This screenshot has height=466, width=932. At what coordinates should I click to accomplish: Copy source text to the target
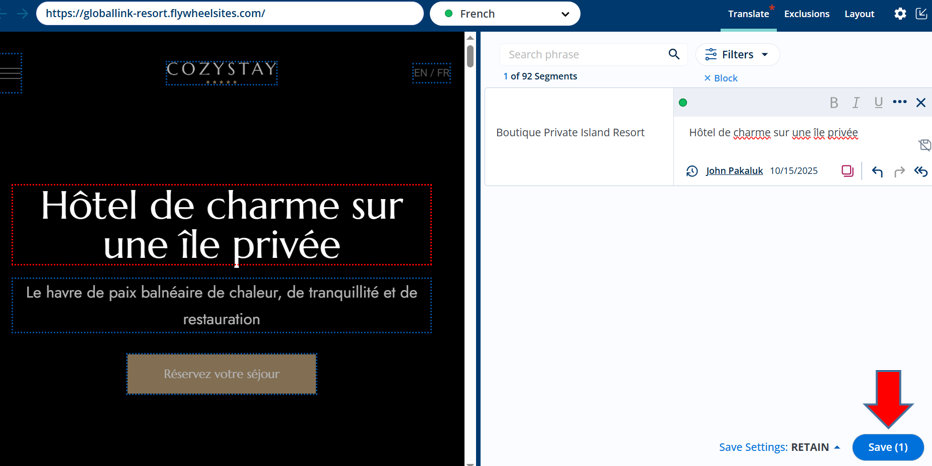pyautogui.click(x=847, y=171)
